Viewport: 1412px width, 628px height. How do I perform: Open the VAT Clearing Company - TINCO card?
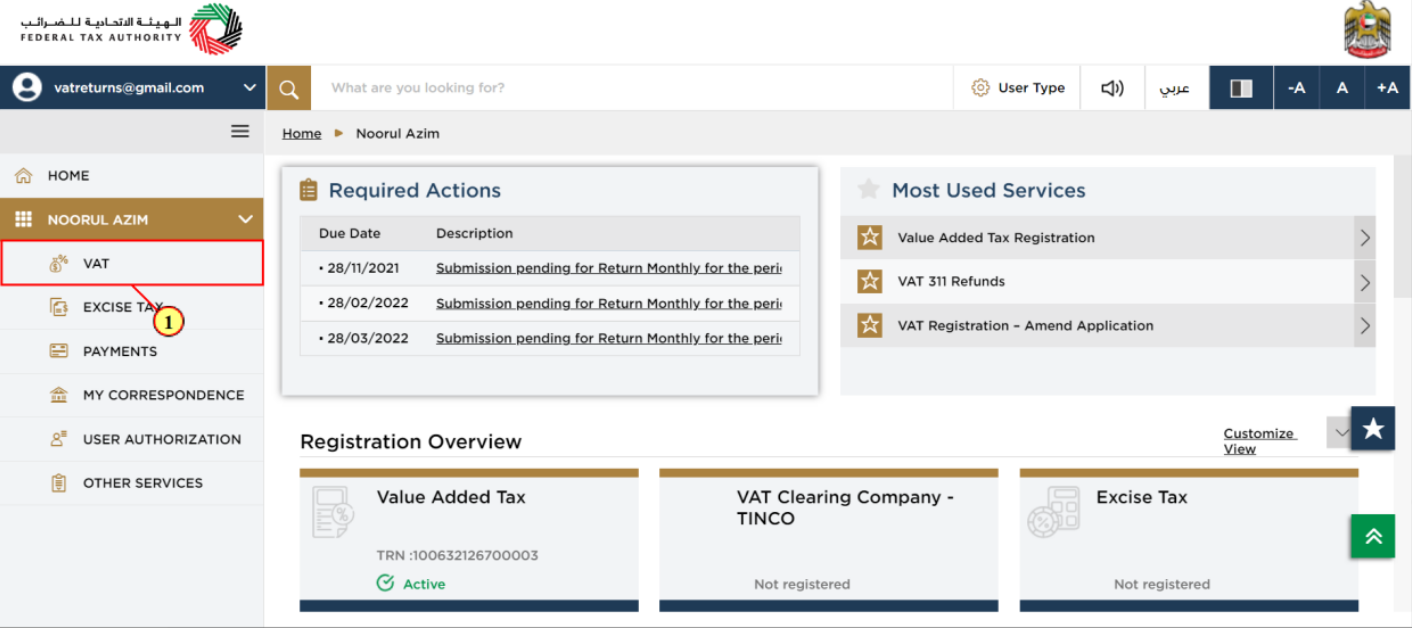829,540
